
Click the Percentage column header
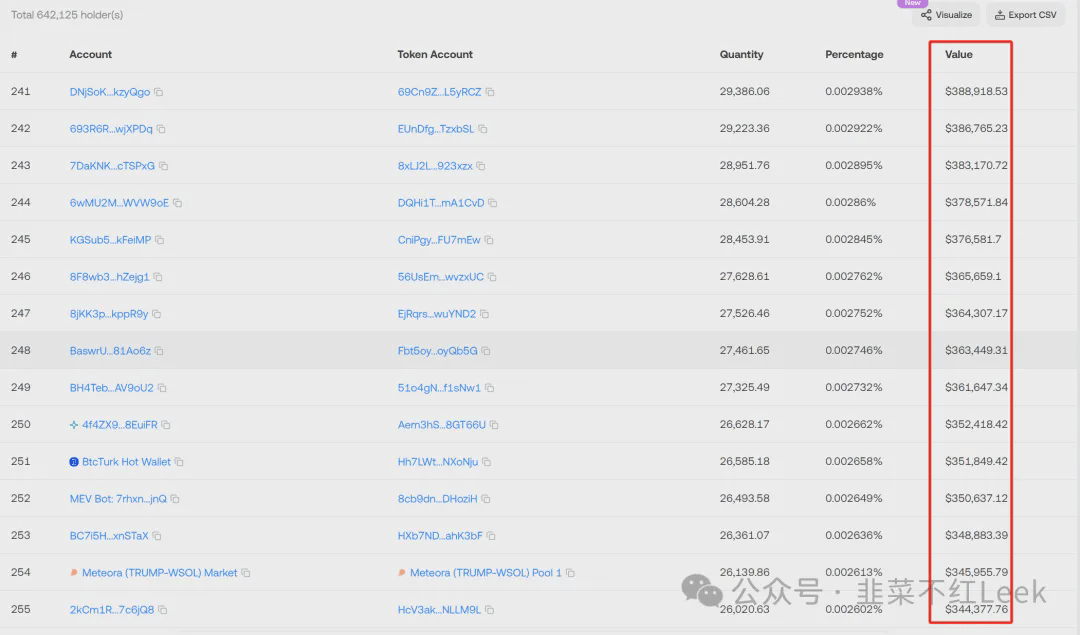click(854, 54)
